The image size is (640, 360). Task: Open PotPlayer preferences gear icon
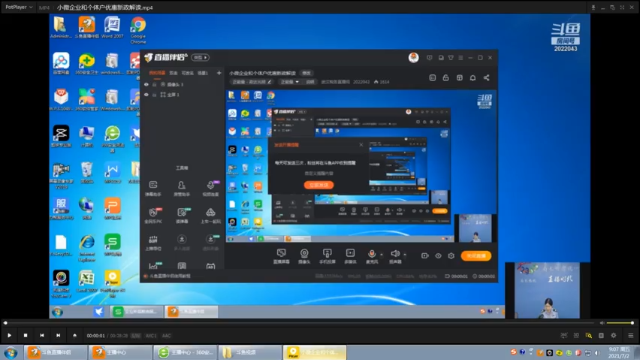click(x=613, y=336)
